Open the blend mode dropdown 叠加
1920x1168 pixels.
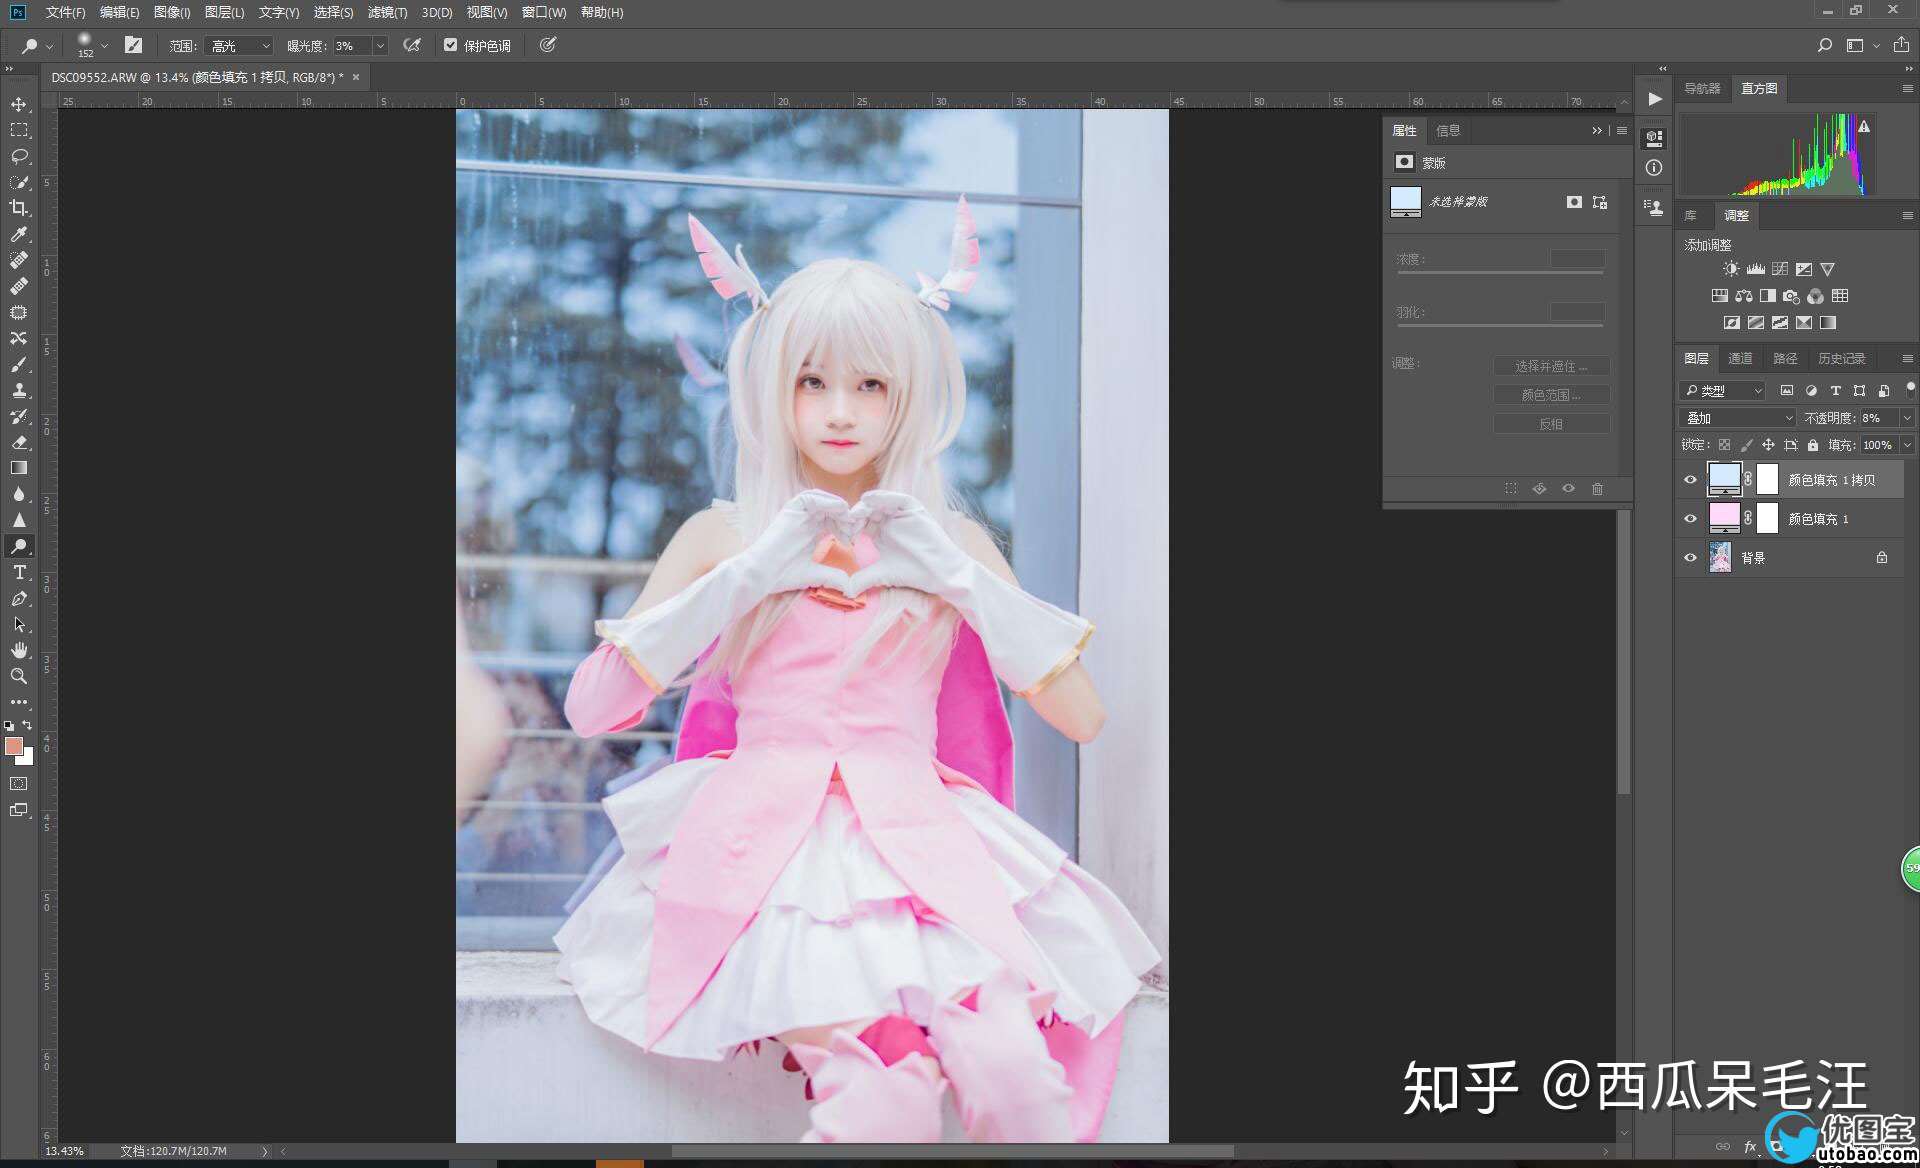[x=1738, y=418]
